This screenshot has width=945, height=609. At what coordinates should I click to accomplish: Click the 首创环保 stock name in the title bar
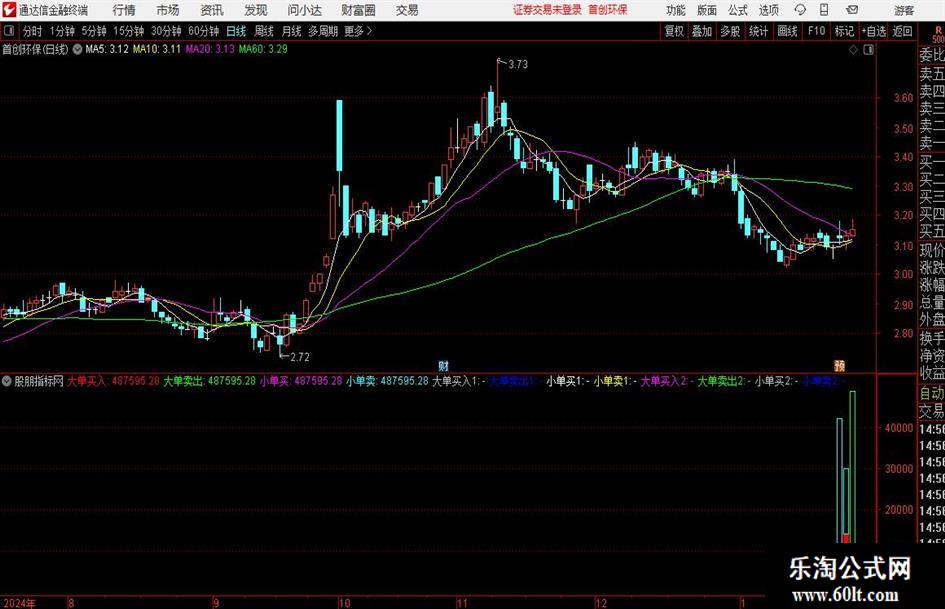608,10
